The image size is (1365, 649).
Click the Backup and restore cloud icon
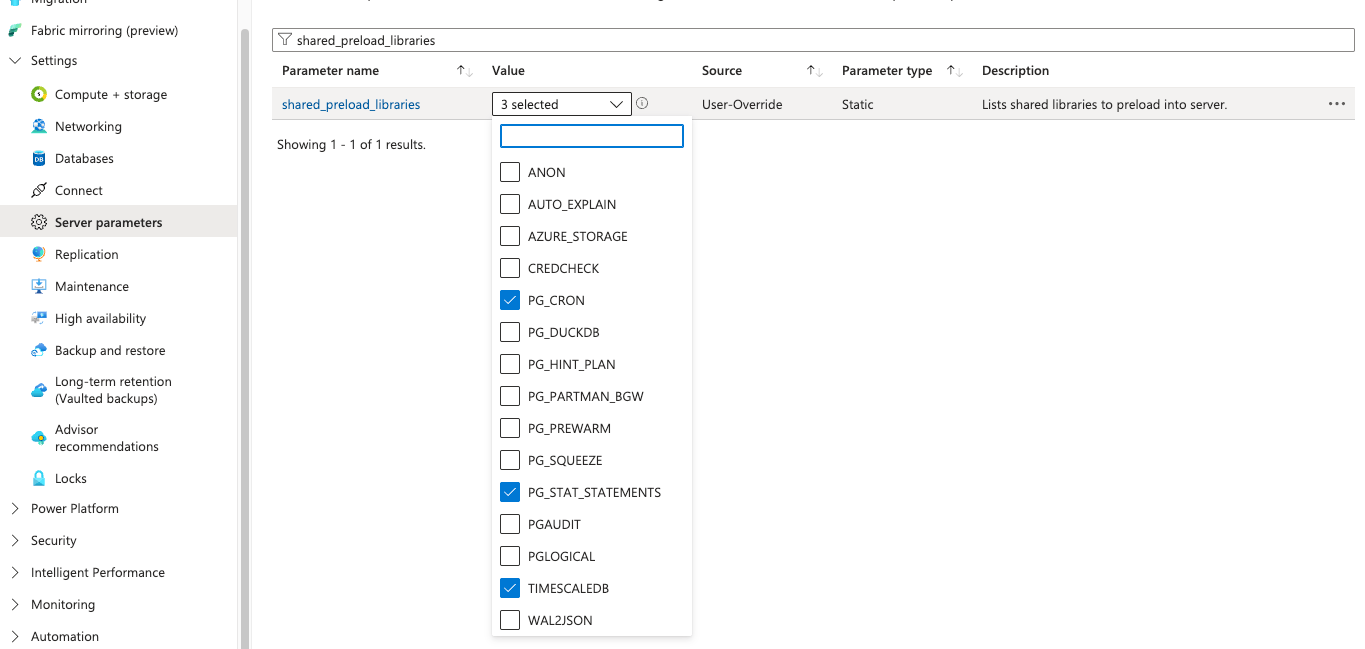[39, 351]
